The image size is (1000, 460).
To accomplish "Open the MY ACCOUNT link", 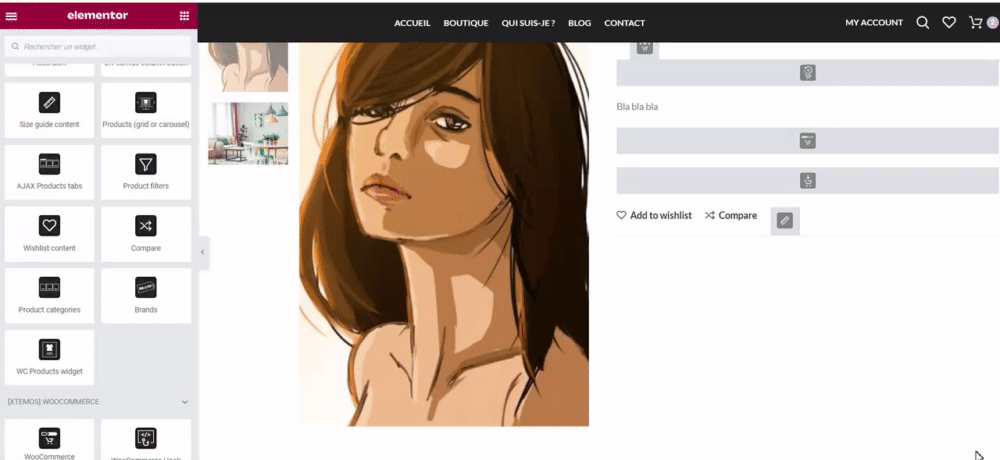I will tap(874, 23).
